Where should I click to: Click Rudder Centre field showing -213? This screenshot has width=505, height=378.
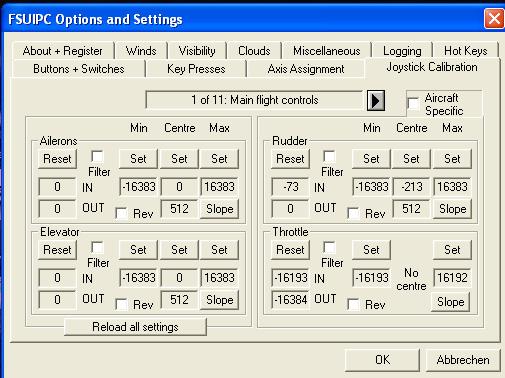[x=412, y=187]
